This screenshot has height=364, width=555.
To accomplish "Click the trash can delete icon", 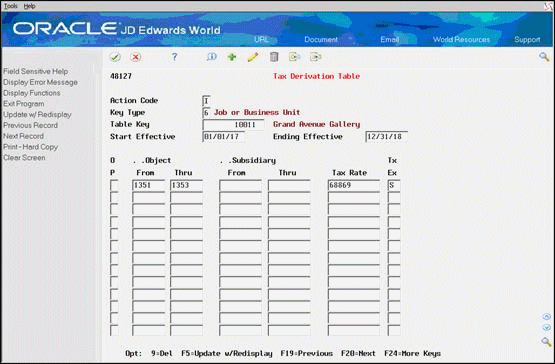I will [x=274, y=57].
